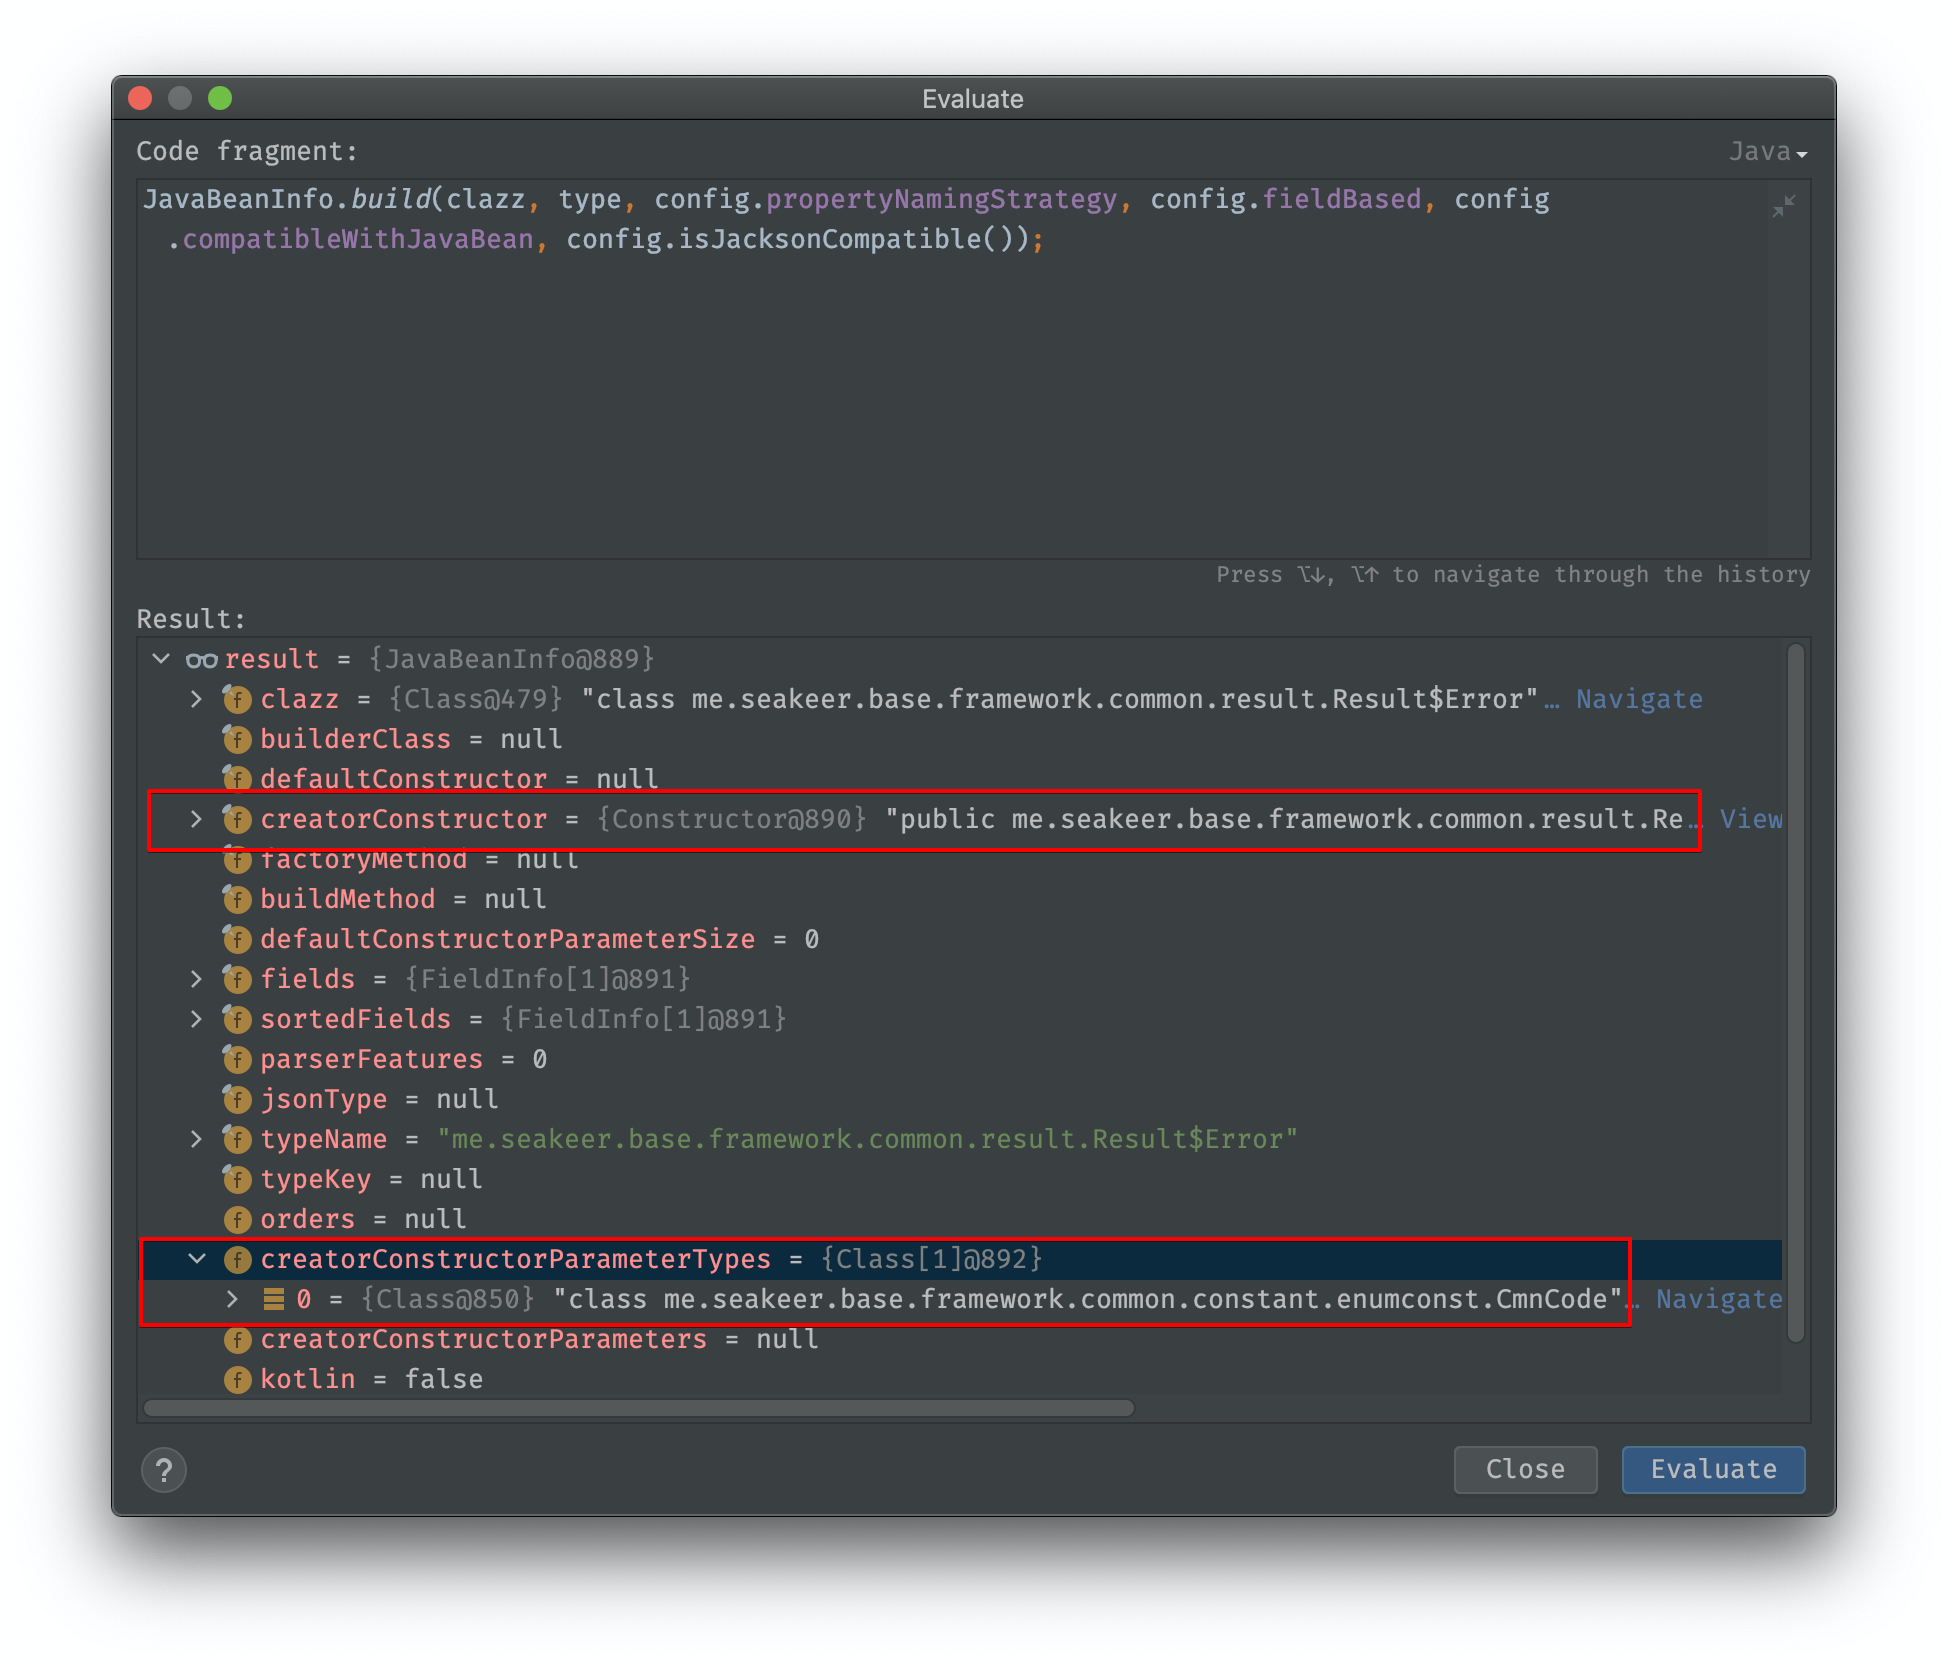Click the Evaluate button
Screen dimensions: 1948x1664
coord(1712,1469)
